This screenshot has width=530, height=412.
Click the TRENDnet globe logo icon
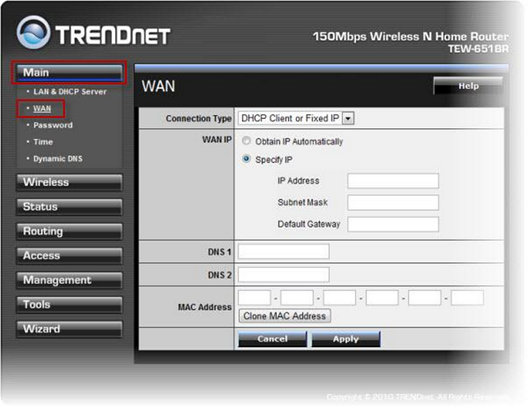33,32
